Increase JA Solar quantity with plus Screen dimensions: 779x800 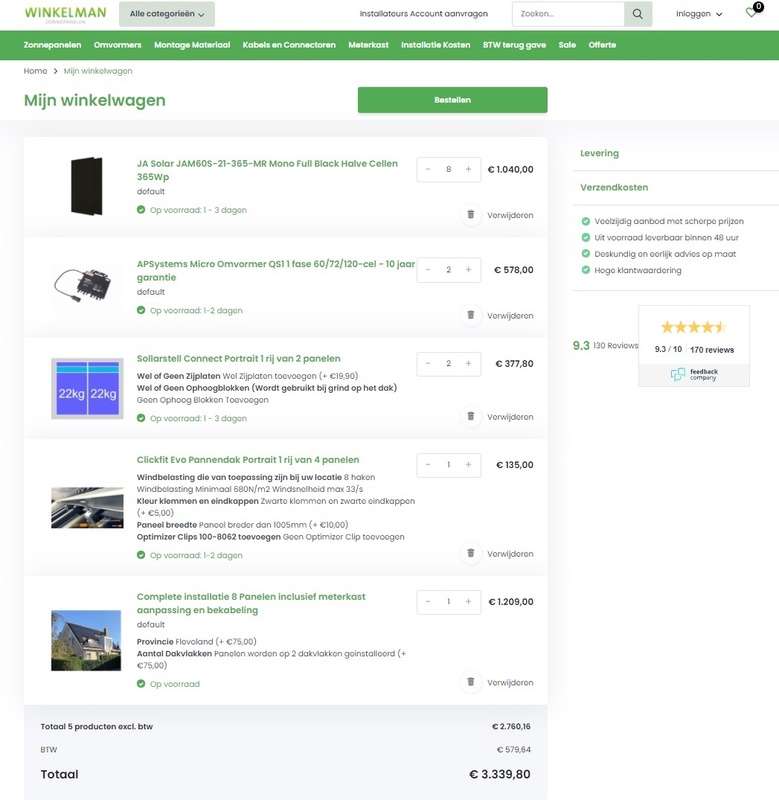468,169
